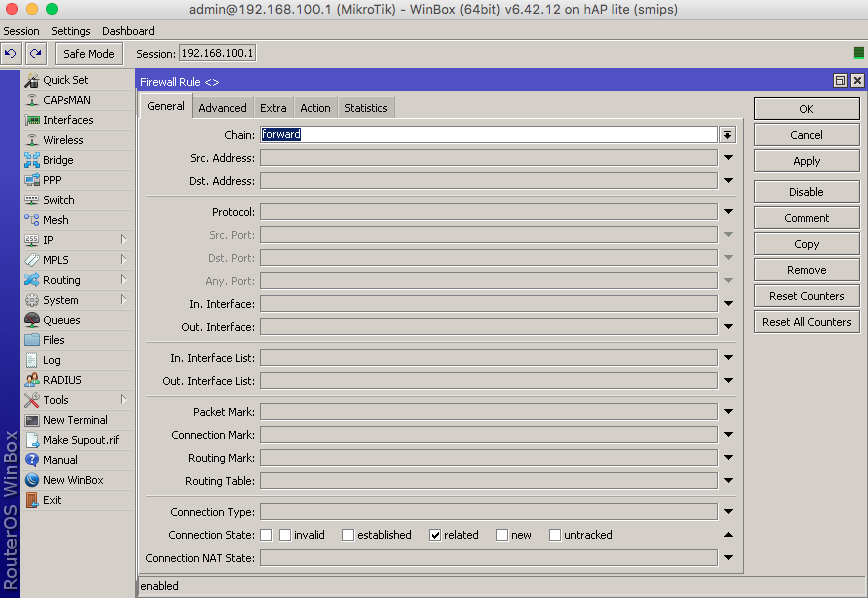This screenshot has width=868, height=598.
Task: Click the Apply button
Action: pyautogui.click(x=807, y=161)
